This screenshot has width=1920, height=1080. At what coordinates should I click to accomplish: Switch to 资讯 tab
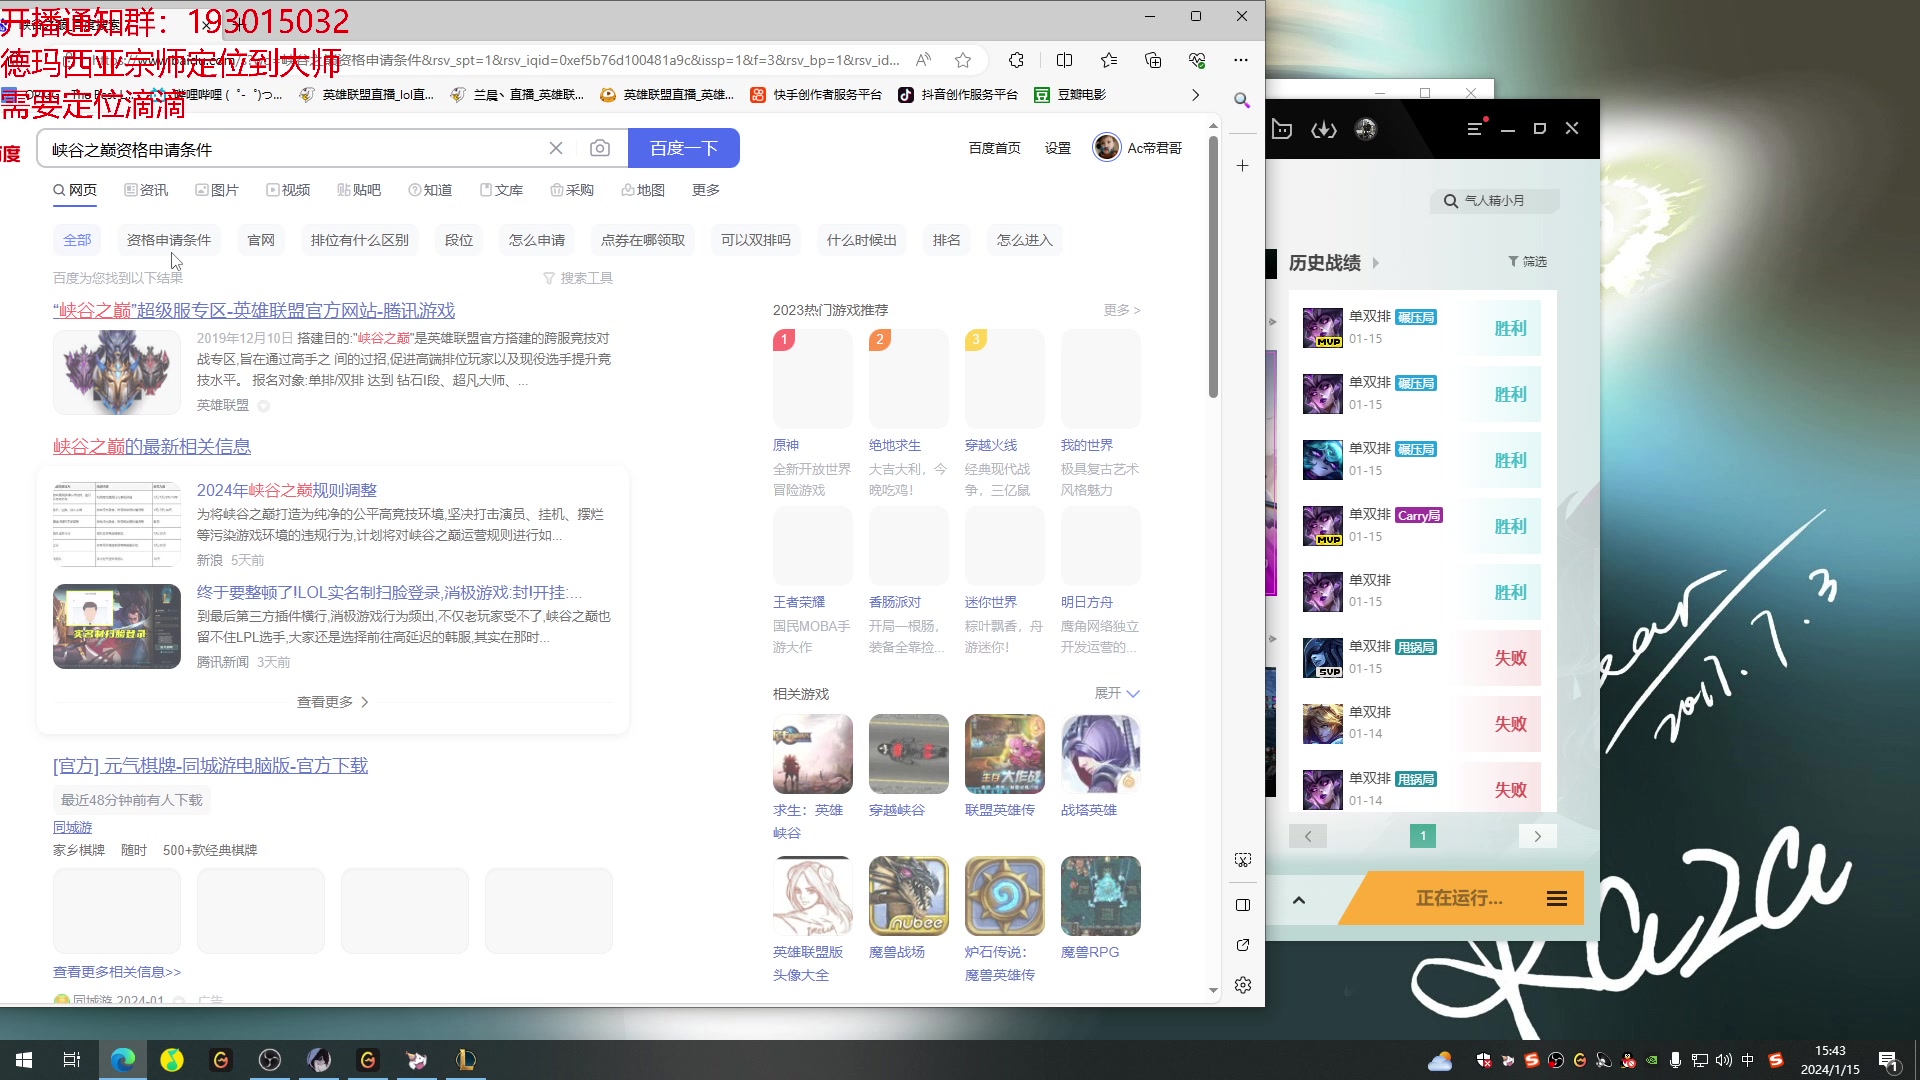point(146,190)
